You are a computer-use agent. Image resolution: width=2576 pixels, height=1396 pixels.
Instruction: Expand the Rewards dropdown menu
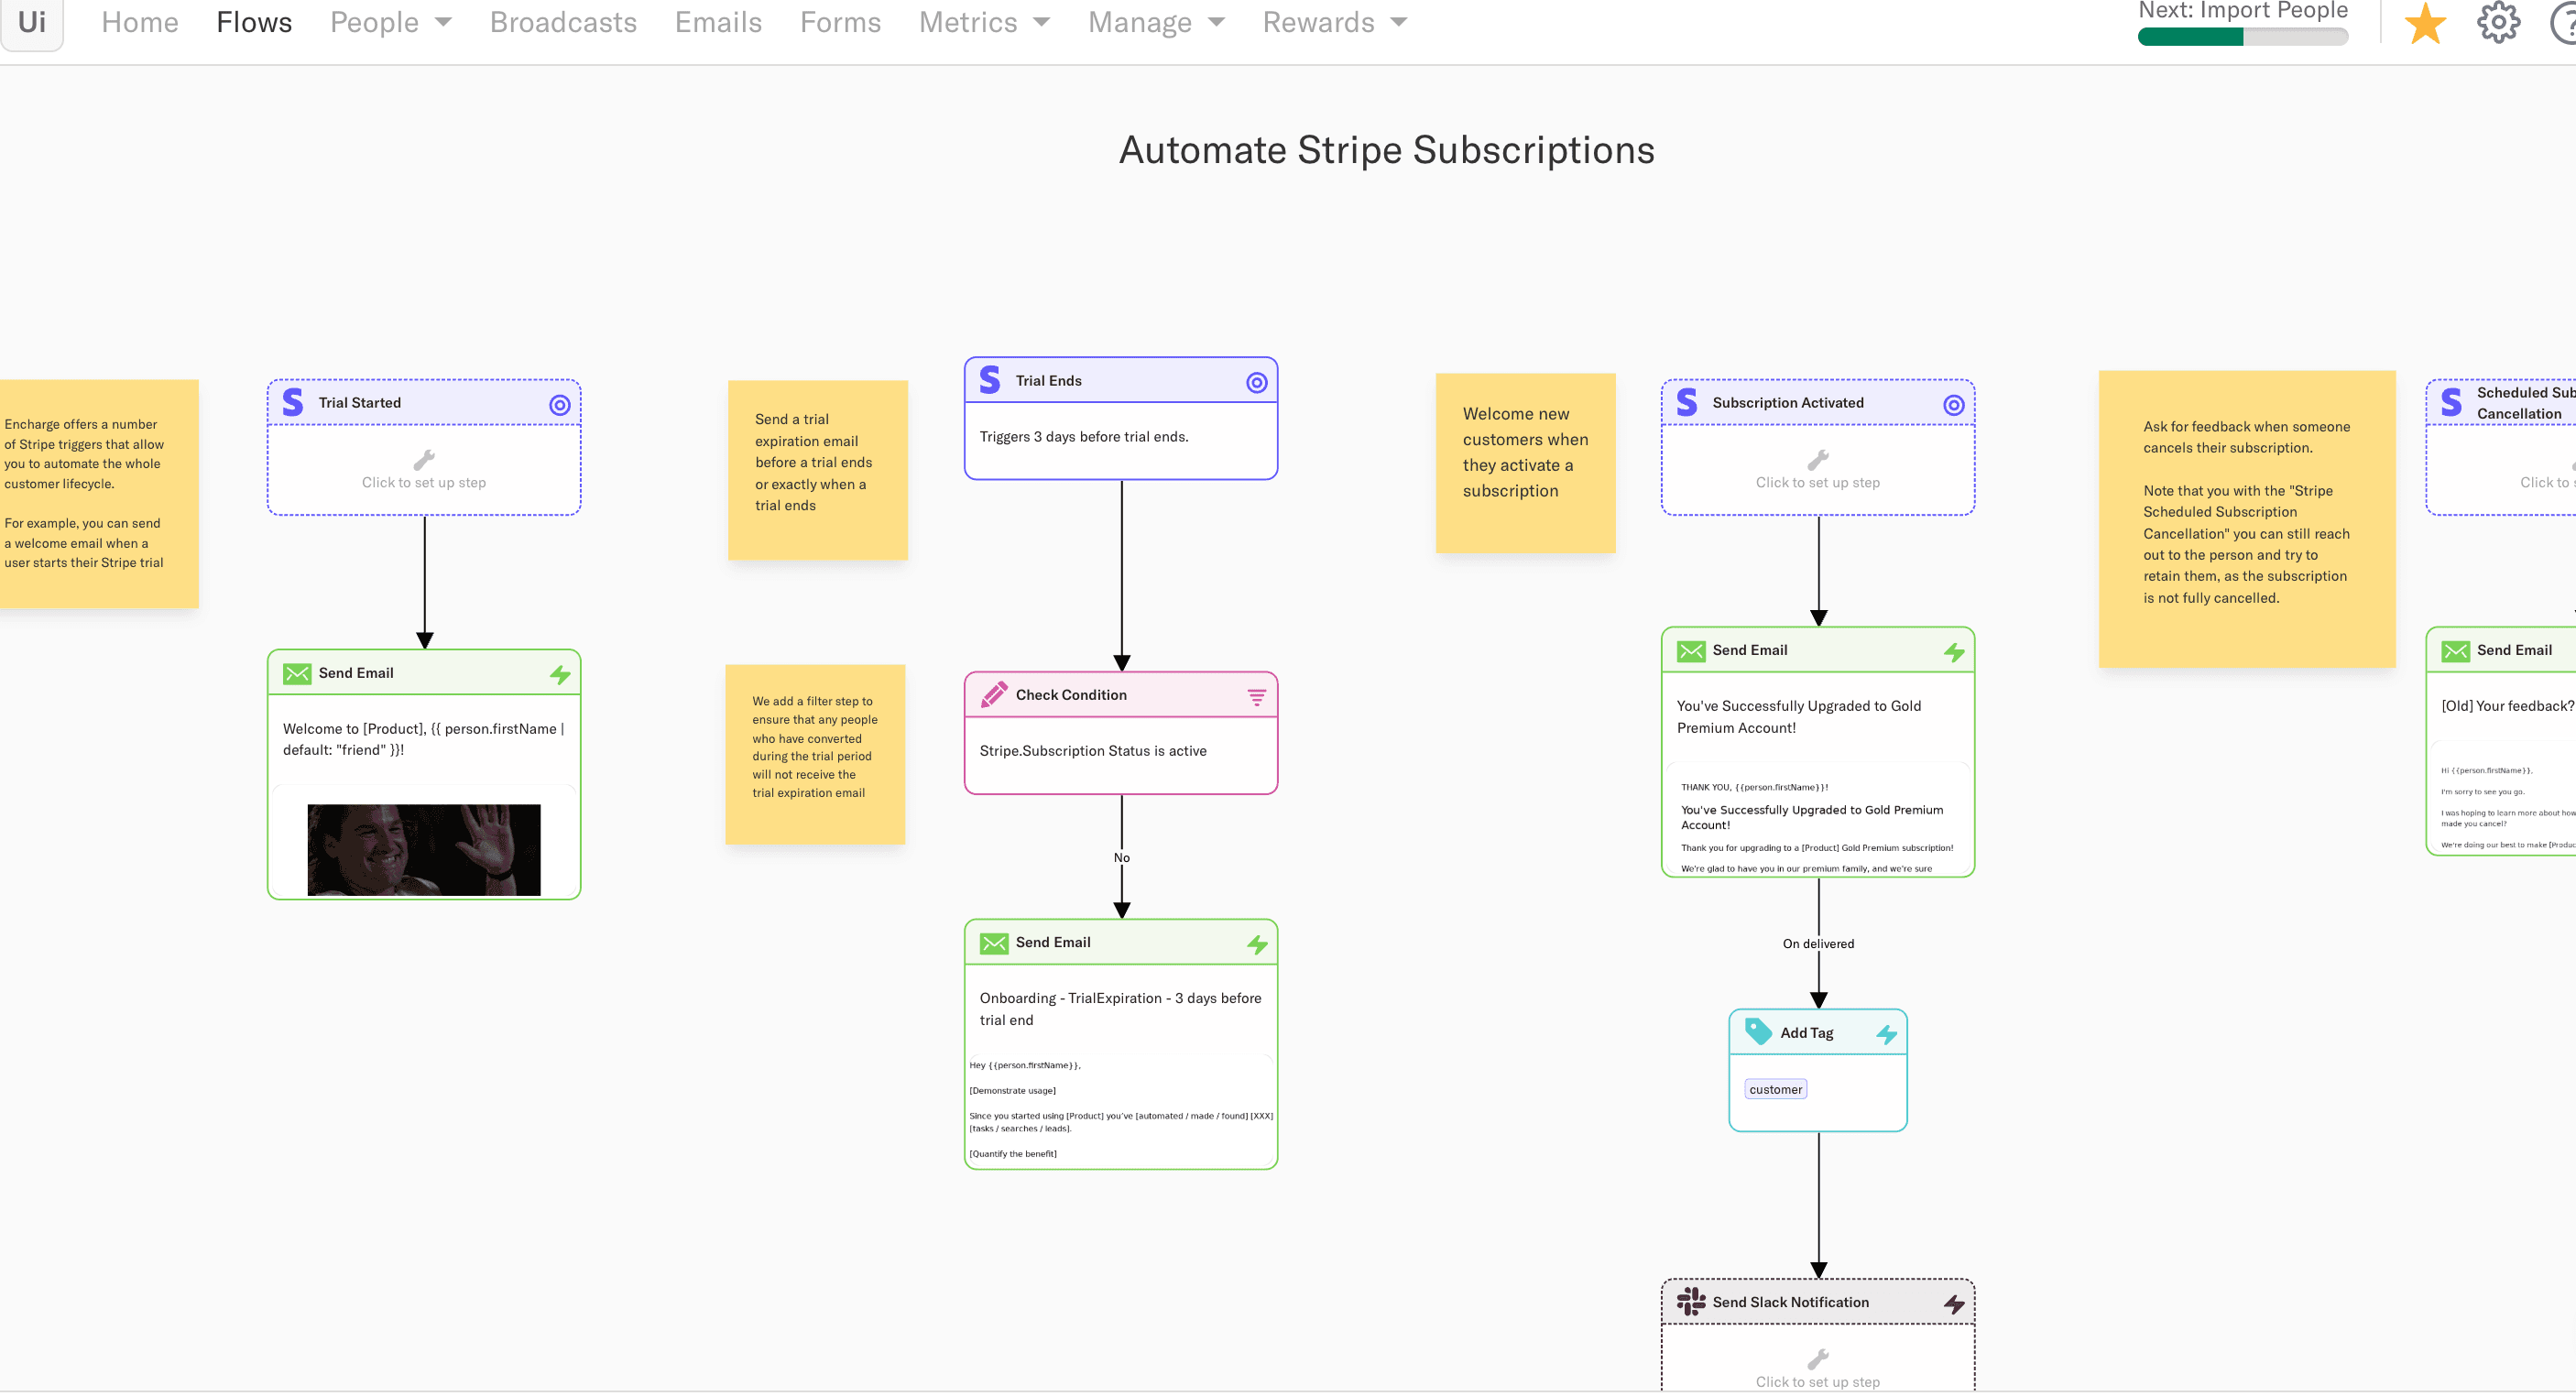(x=1334, y=22)
